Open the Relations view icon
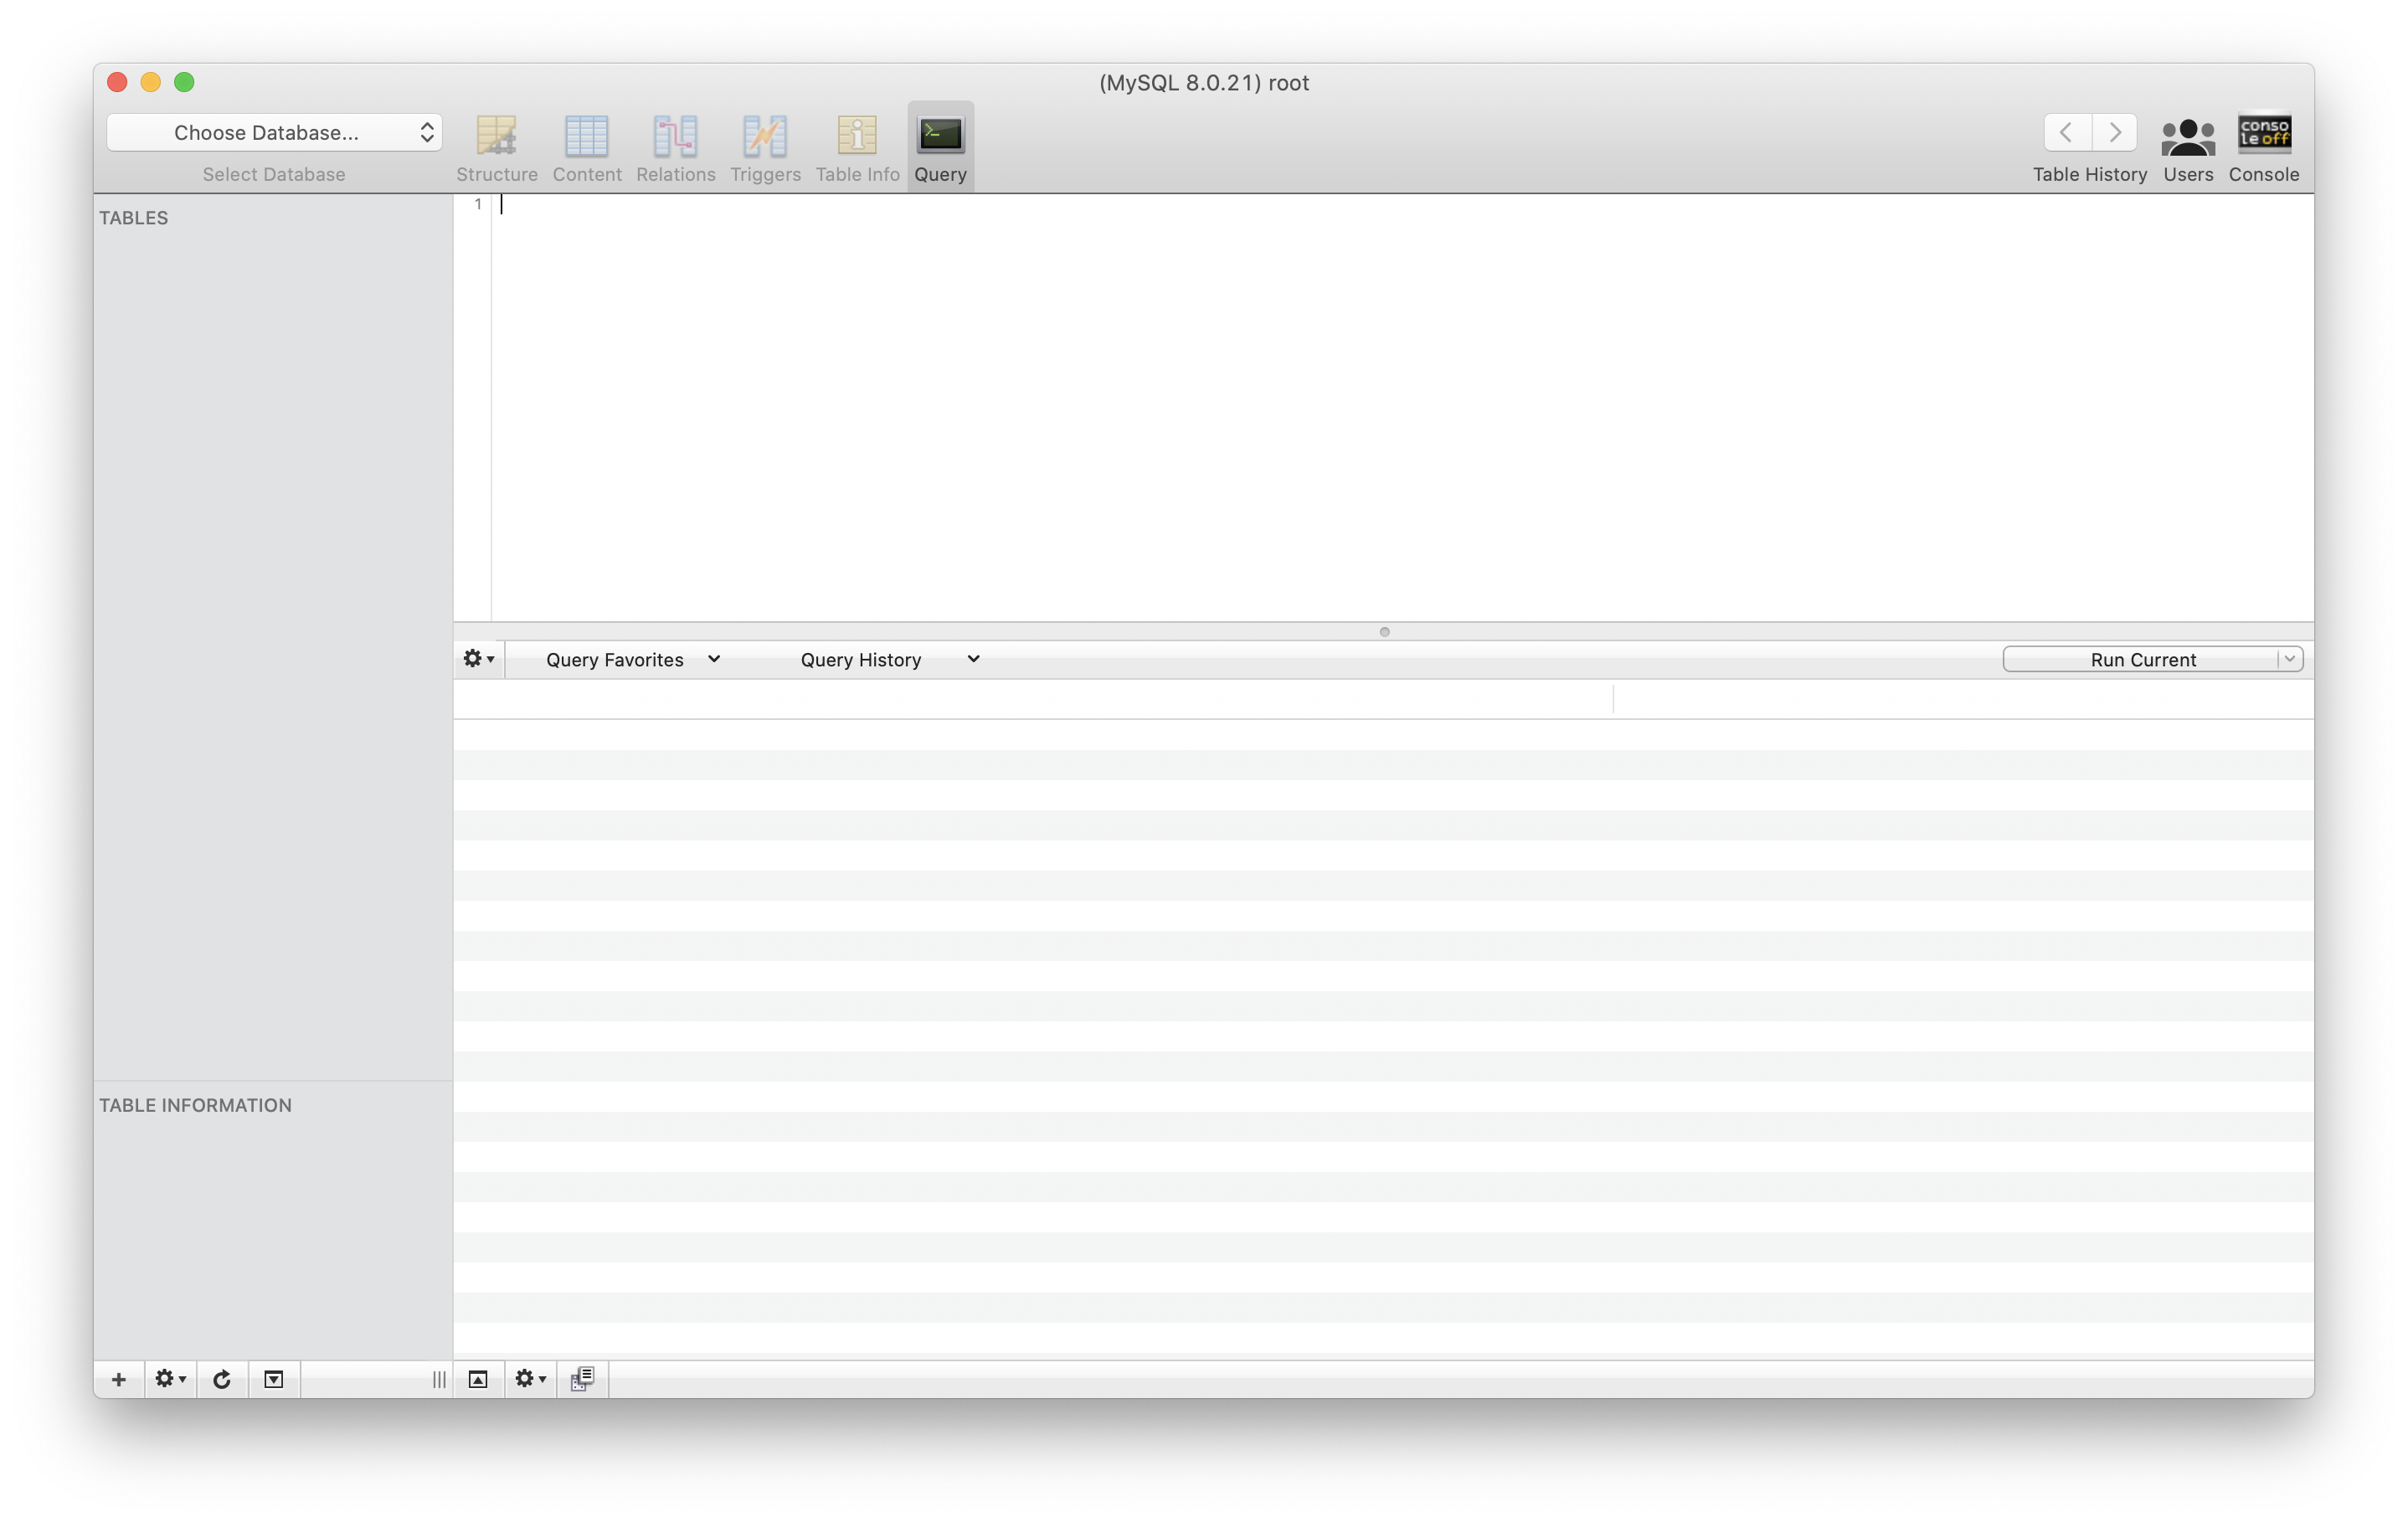This screenshot has height=1522, width=2408. coord(675,136)
